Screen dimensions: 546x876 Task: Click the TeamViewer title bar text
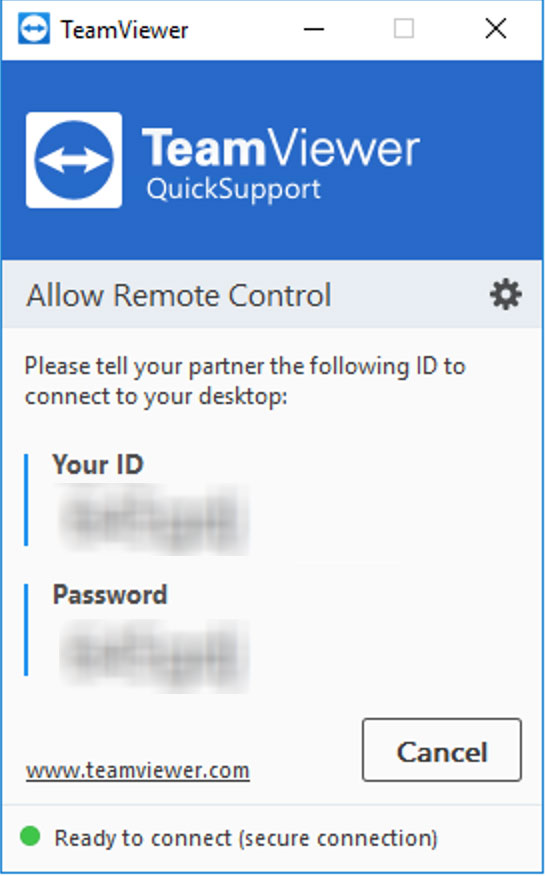(124, 30)
